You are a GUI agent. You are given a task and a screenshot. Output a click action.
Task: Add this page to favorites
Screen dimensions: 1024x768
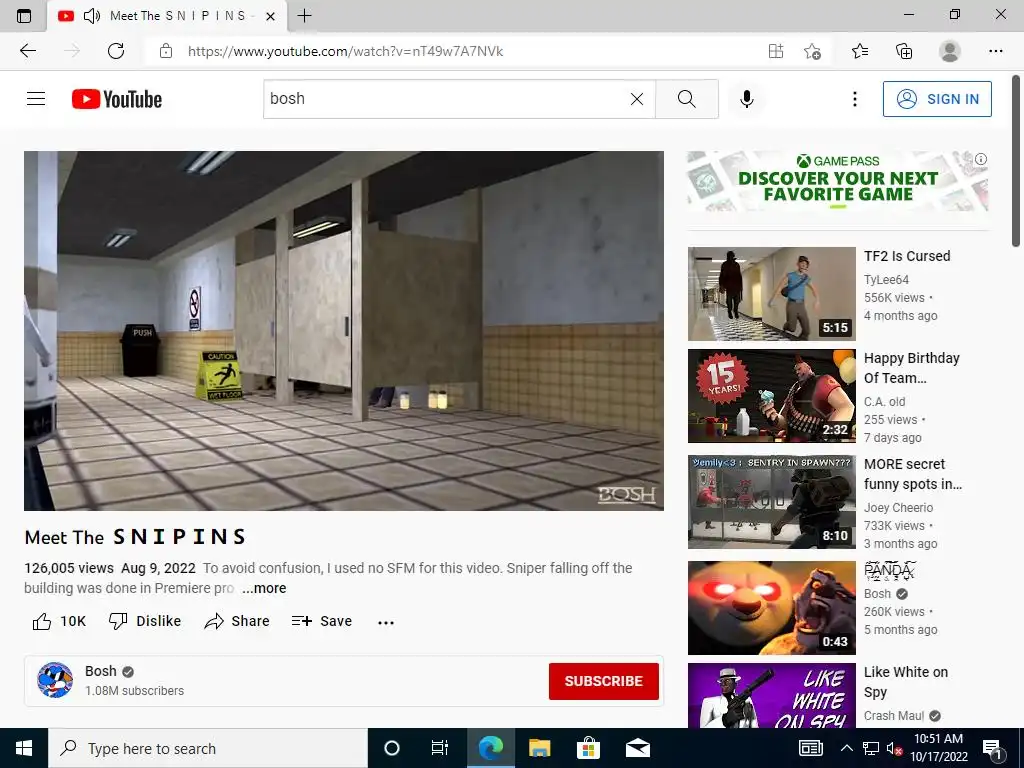click(x=812, y=51)
